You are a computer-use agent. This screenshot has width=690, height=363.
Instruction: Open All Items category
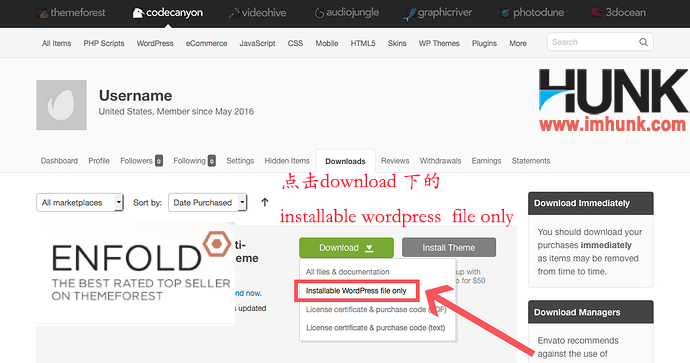56,43
